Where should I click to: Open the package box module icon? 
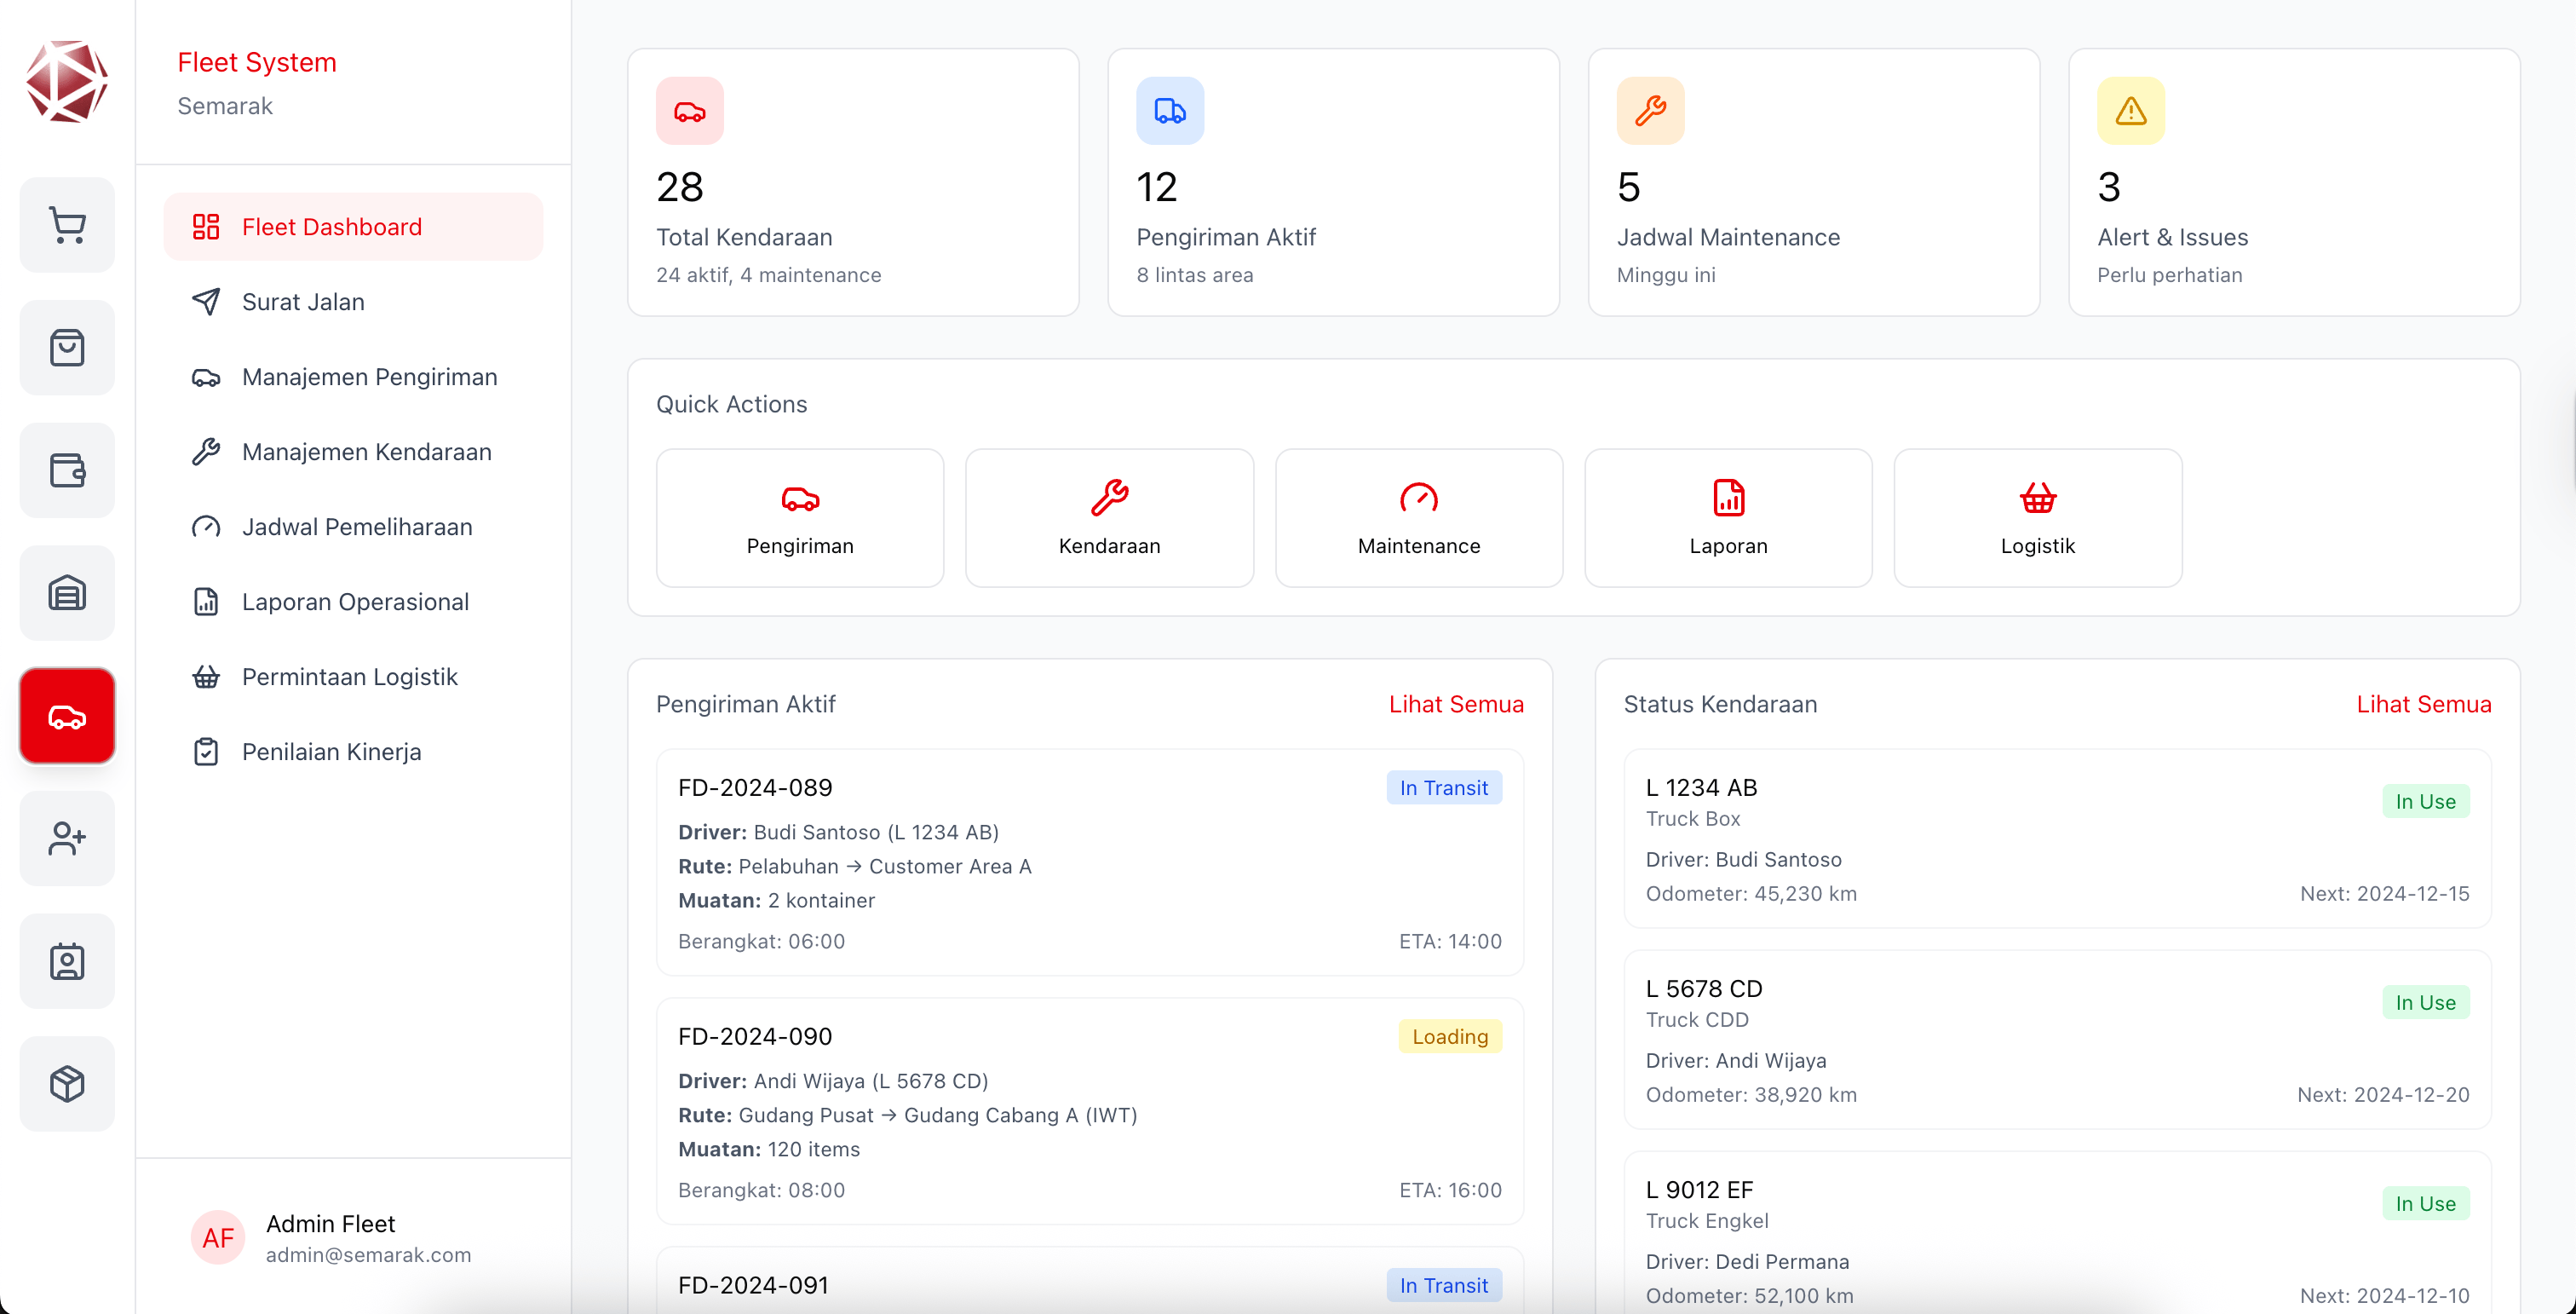point(67,1084)
